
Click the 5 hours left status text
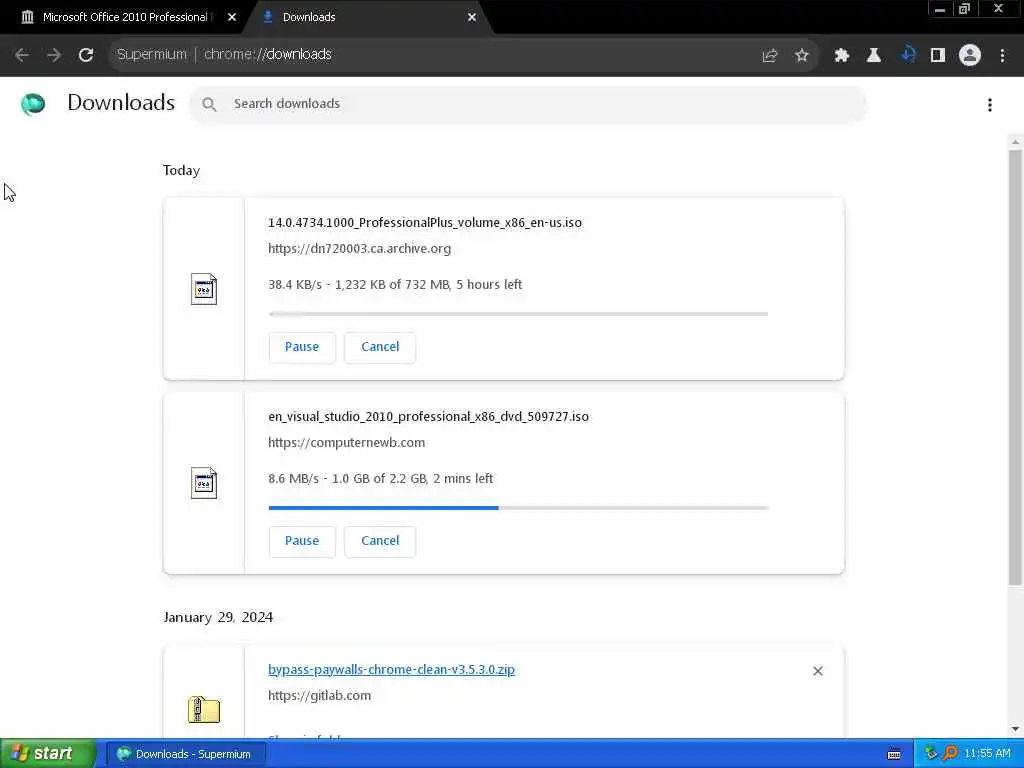click(x=489, y=285)
